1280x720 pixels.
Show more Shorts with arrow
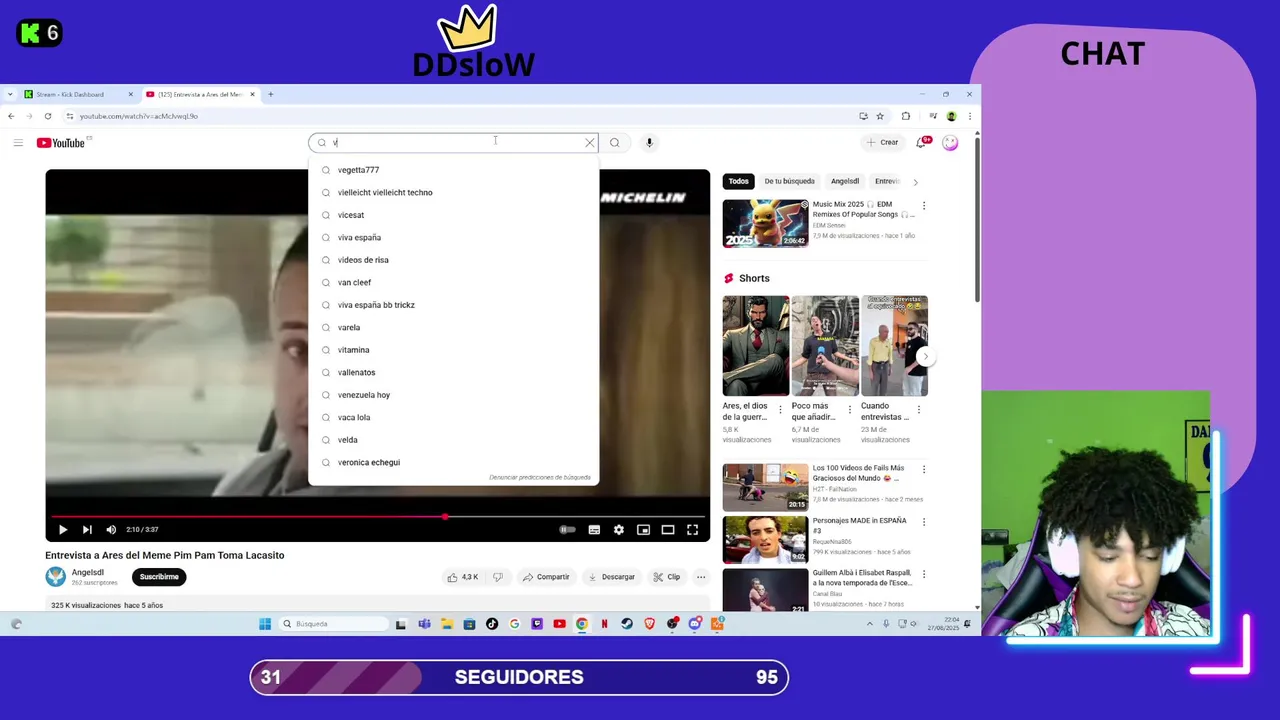(x=925, y=356)
